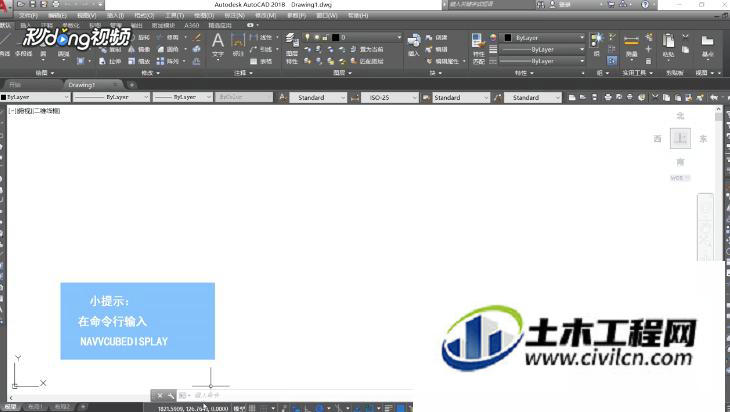Screen dimensions: 730x412
Task: Click the Save icon in quick access toolbar
Action: [x=33, y=4]
